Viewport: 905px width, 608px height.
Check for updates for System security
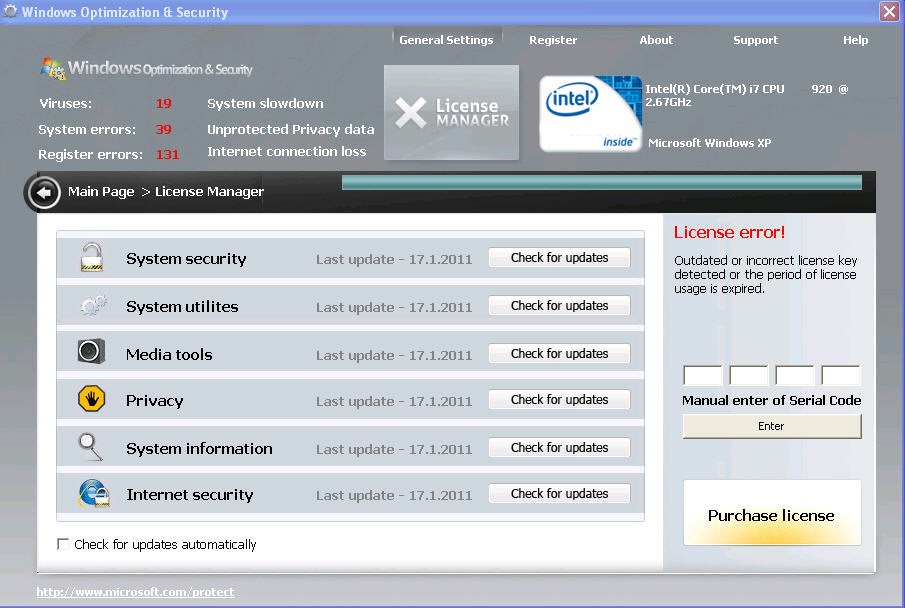559,258
